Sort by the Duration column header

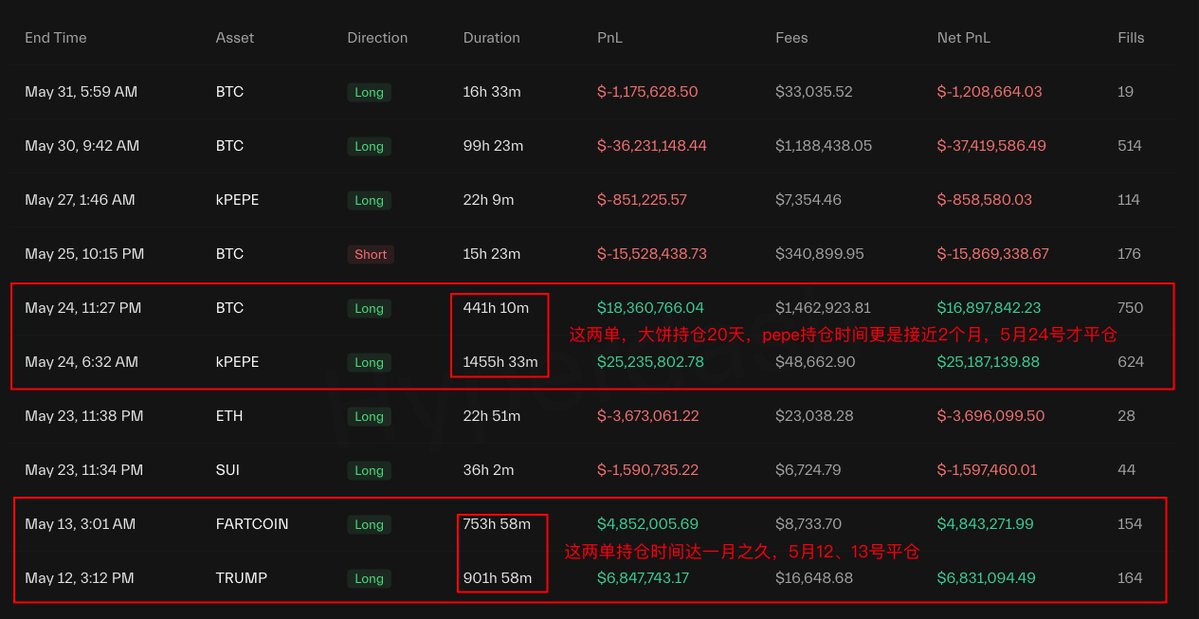pyautogui.click(x=492, y=37)
